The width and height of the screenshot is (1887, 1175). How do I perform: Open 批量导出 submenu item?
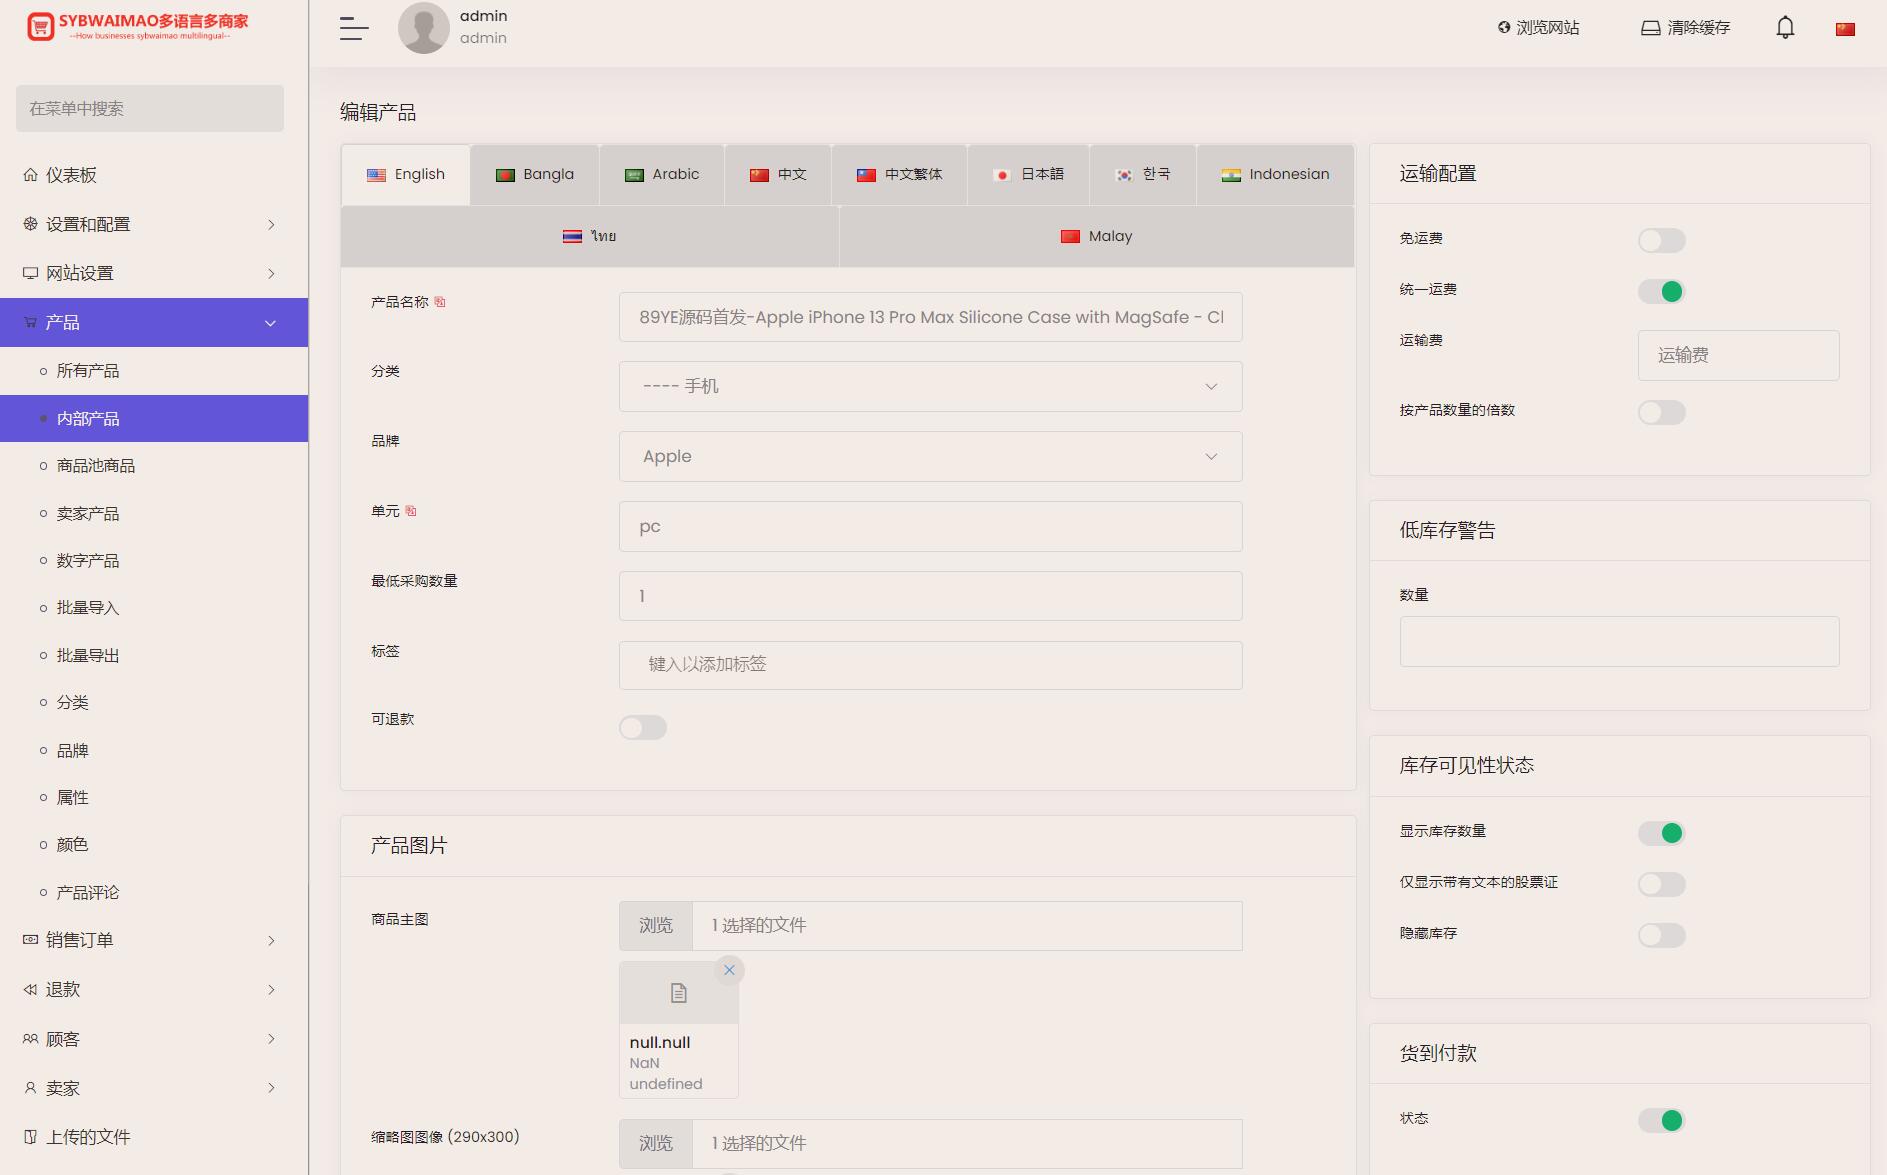154,656
